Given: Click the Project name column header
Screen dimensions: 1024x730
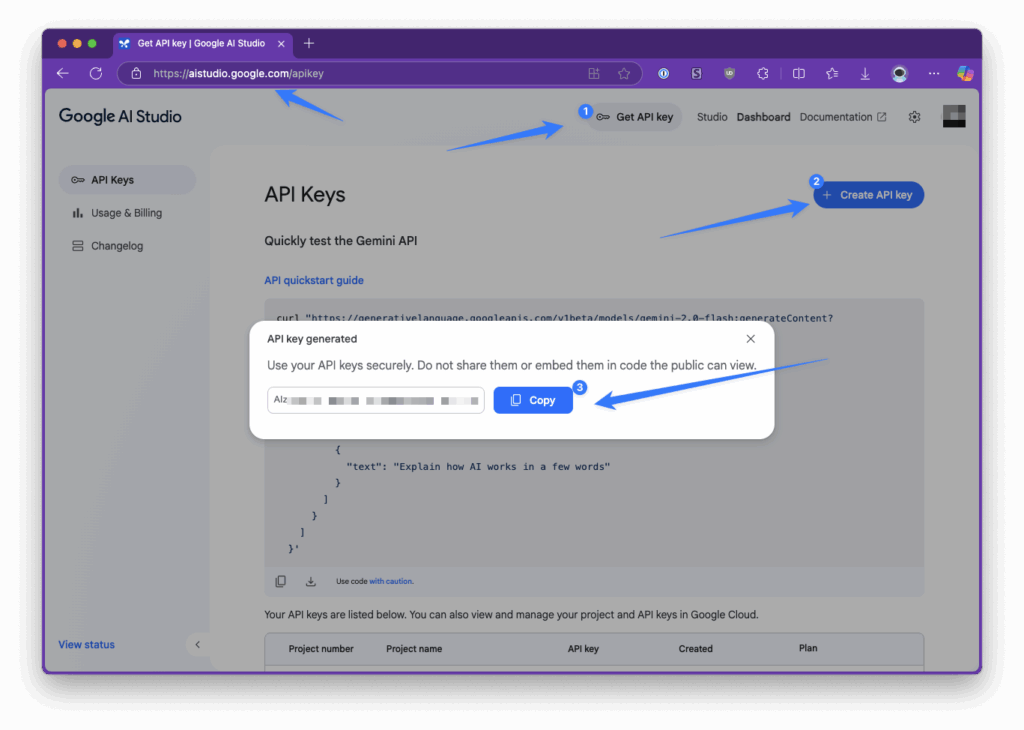Looking at the screenshot, I should point(414,648).
